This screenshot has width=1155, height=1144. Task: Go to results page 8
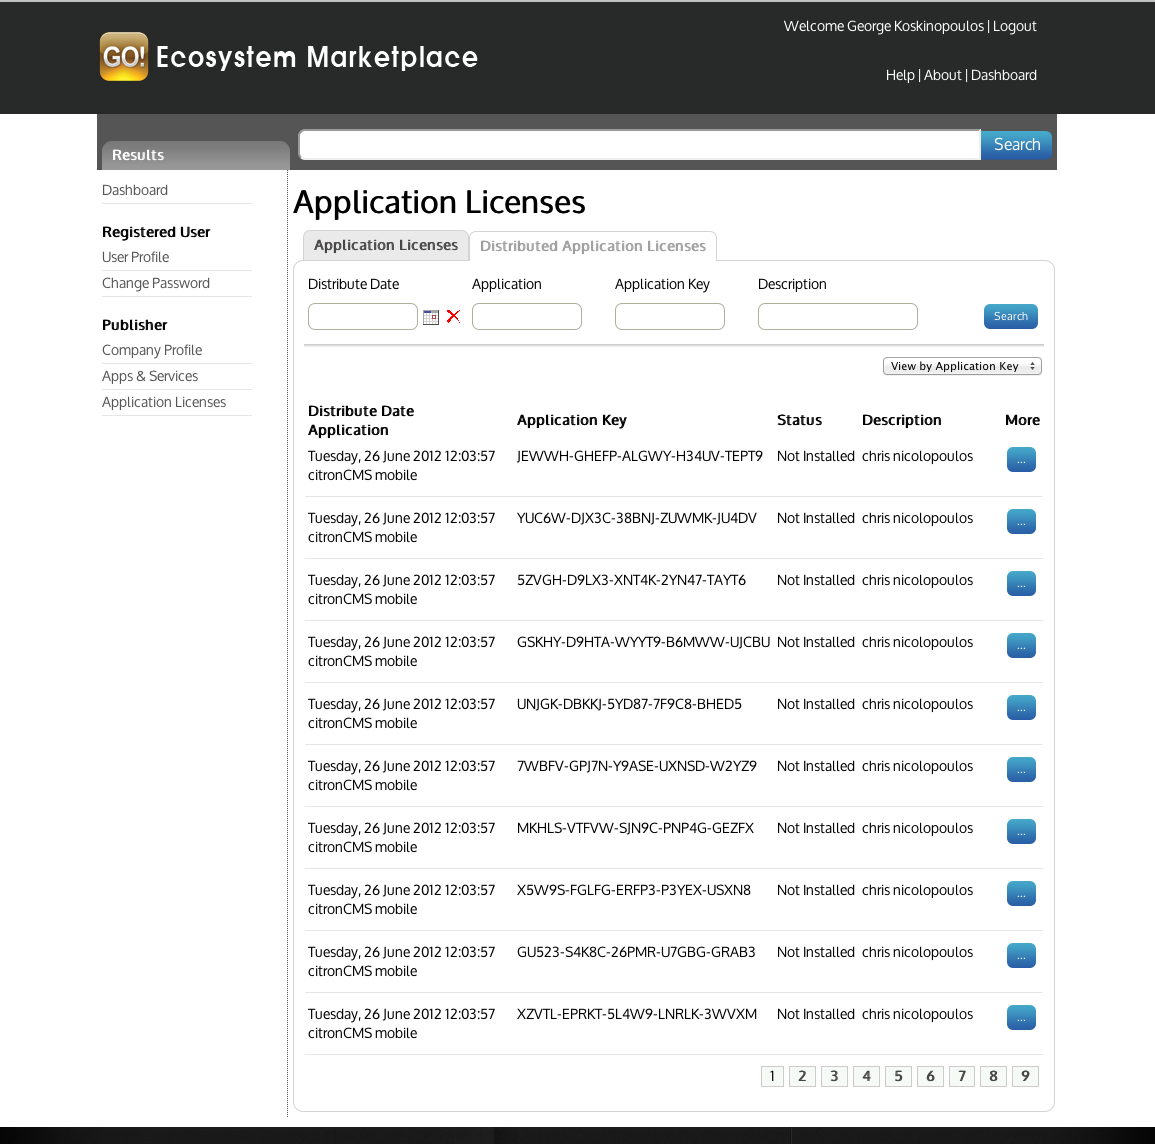click(993, 1076)
